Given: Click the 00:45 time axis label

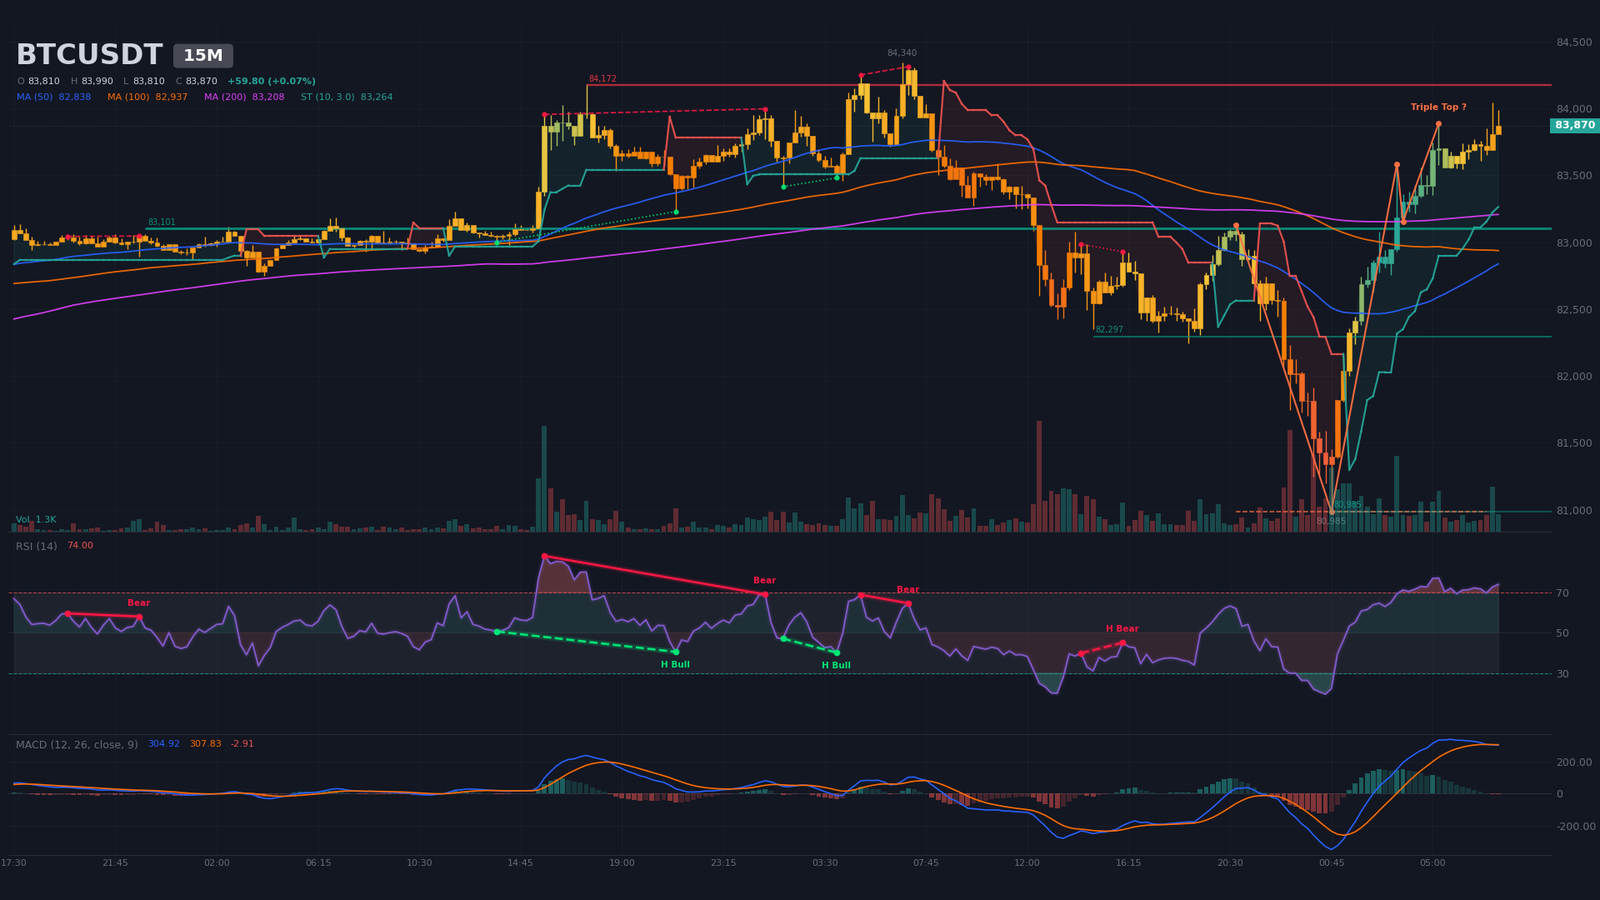Looking at the screenshot, I should point(1331,863).
